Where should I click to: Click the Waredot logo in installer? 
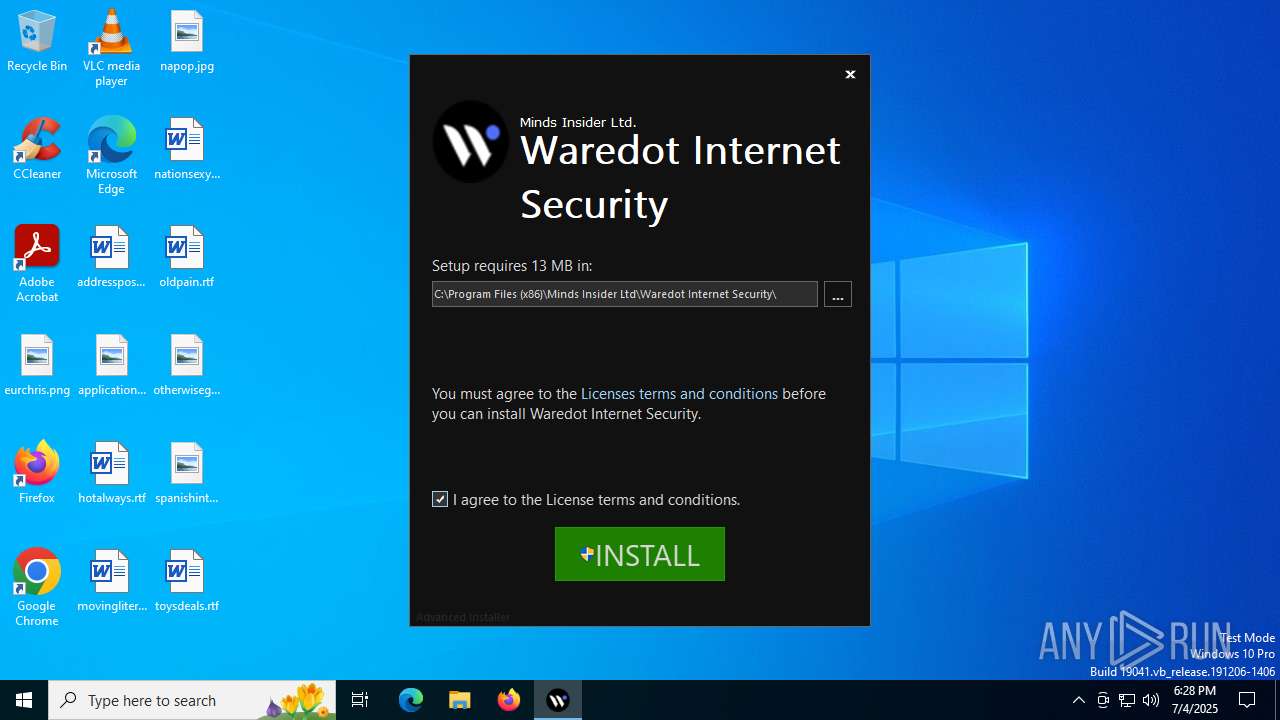pos(470,141)
